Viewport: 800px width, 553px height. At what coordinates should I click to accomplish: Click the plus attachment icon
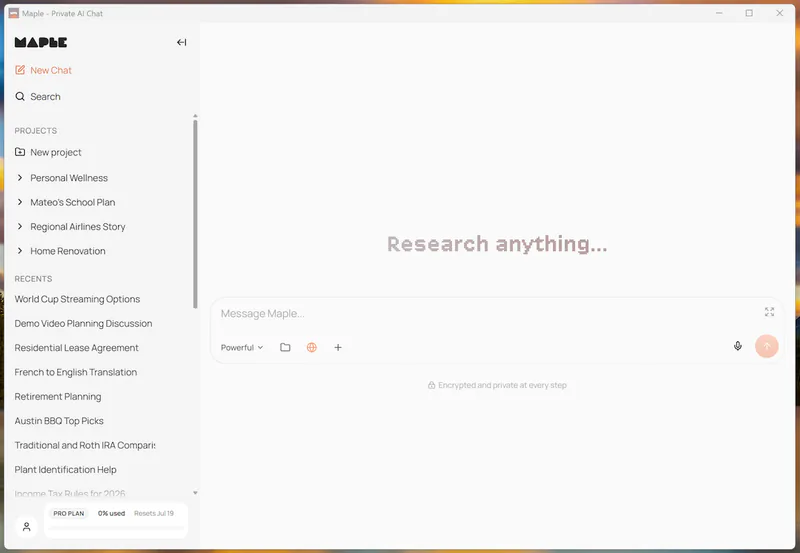[x=338, y=347]
